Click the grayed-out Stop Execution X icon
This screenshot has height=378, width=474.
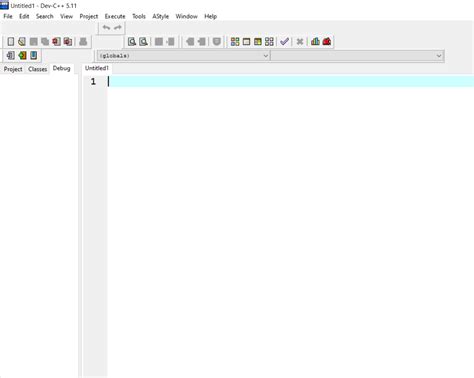coord(300,42)
